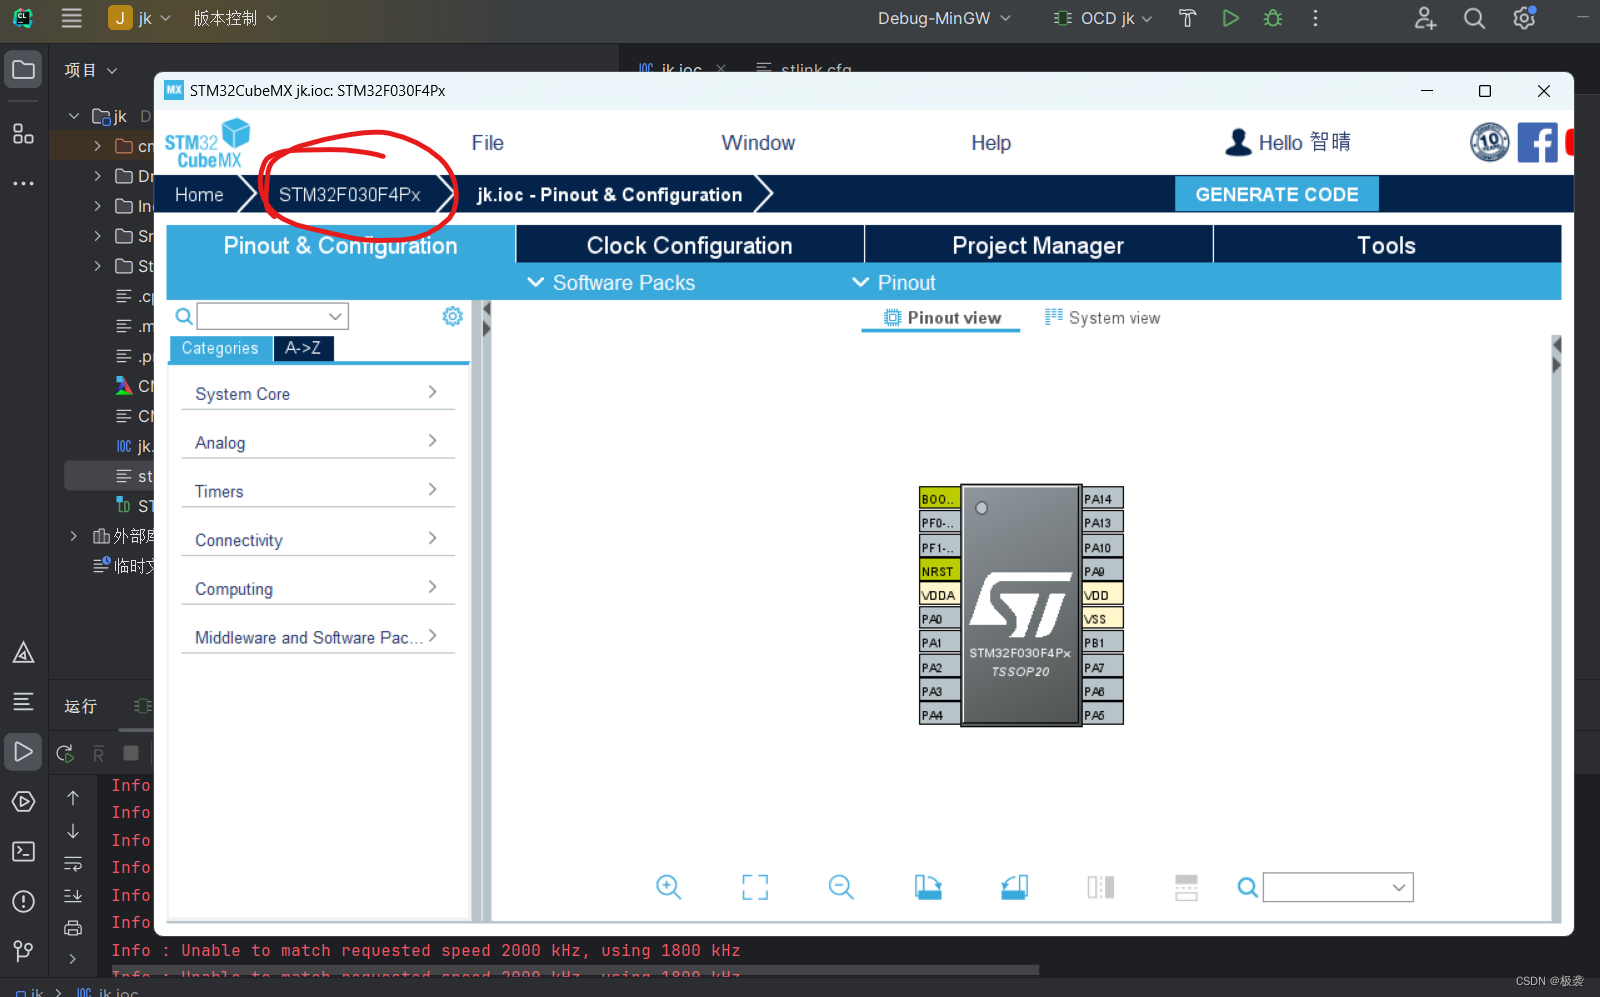1600x997 pixels.
Task: Open the add collaborator icon
Action: (x=1425, y=18)
